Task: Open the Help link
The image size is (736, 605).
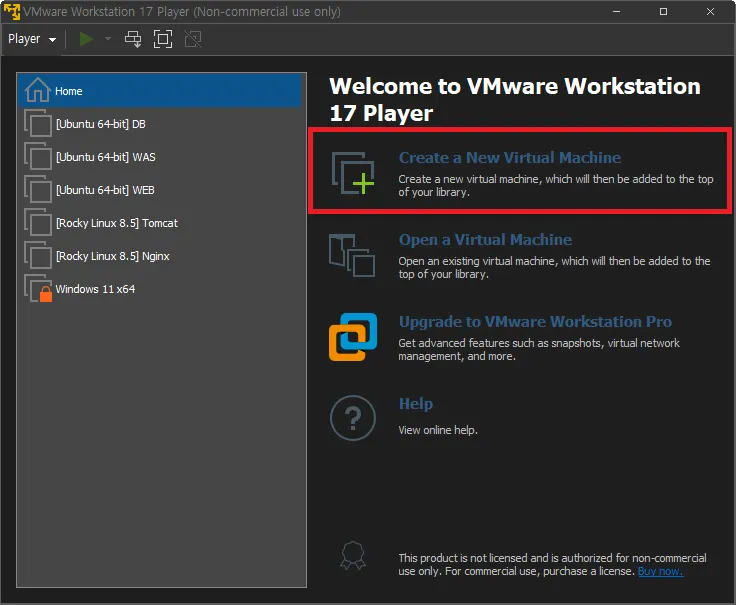Action: (416, 404)
